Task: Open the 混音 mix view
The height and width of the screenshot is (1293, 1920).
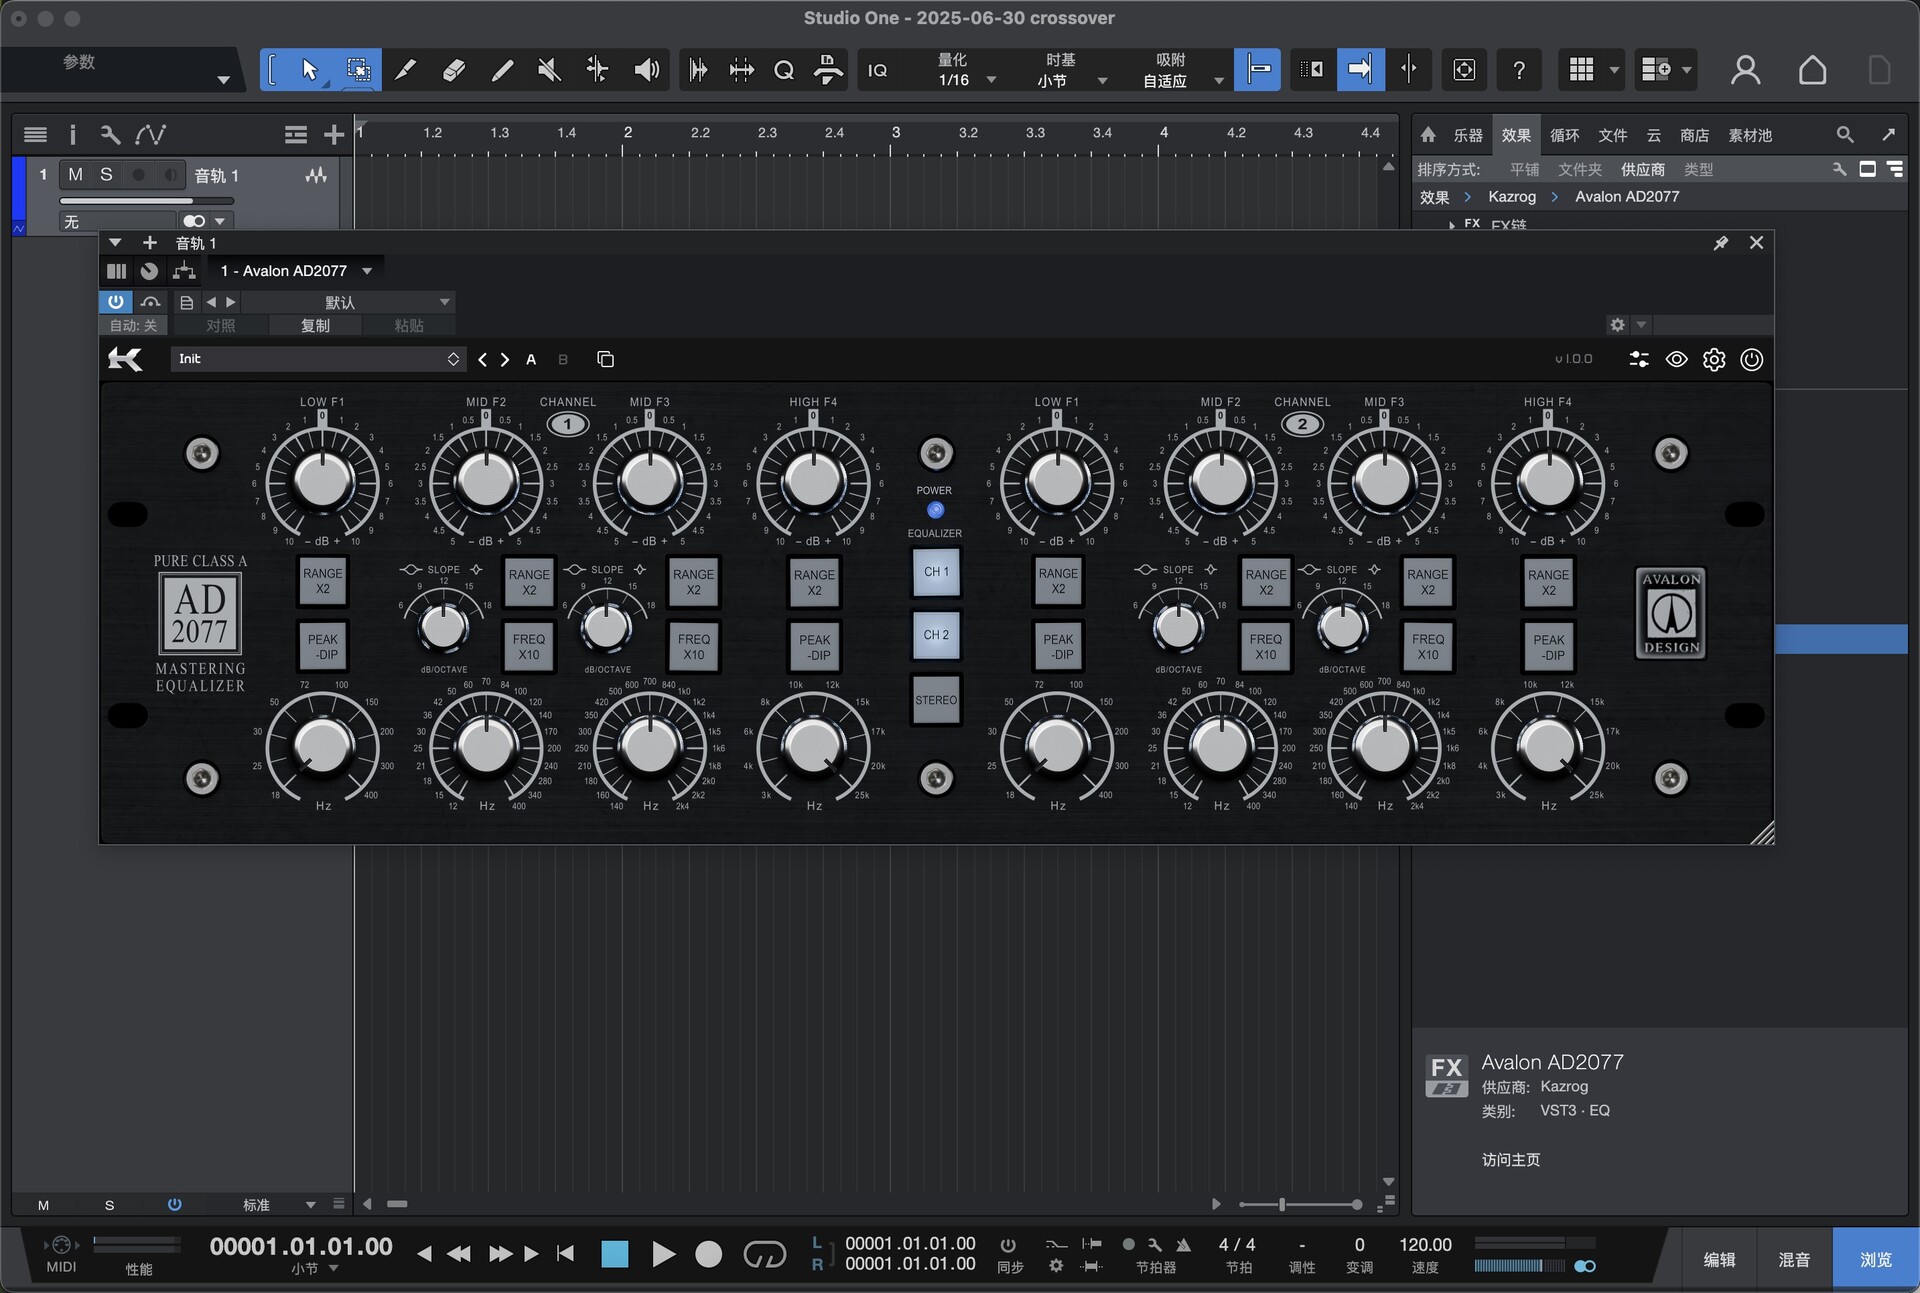Action: coord(1793,1260)
